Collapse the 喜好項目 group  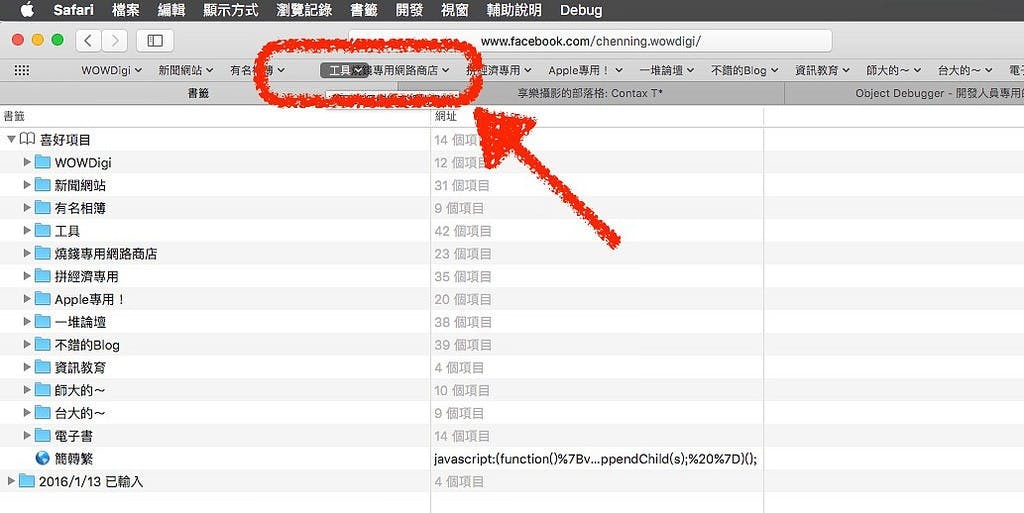pos(11,140)
